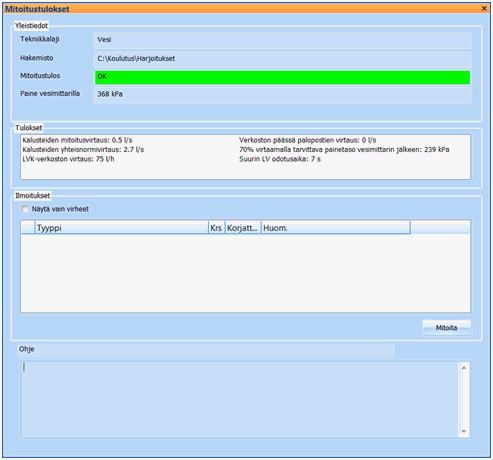Enable the Näytä vain virheet checkbox

(25, 209)
